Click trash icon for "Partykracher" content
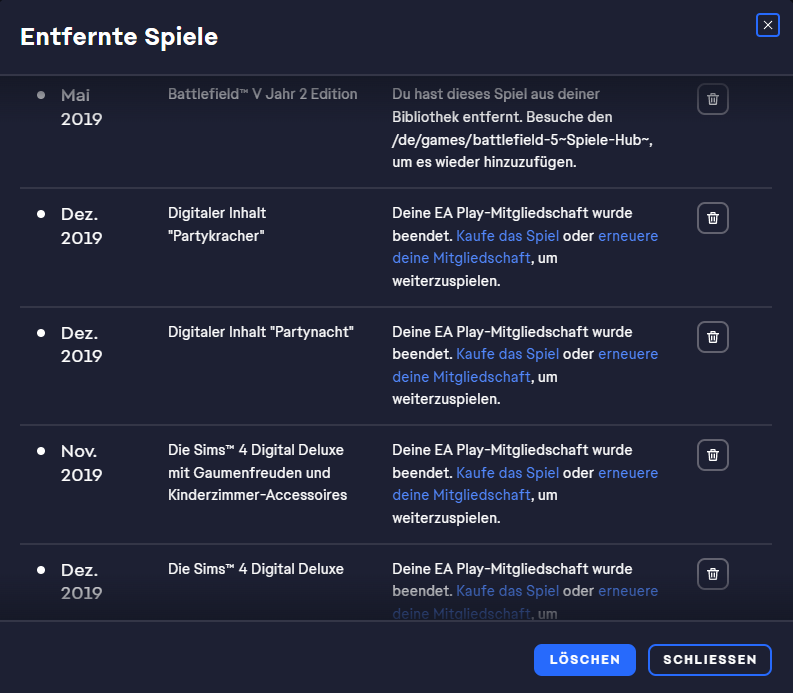Image resolution: width=793 pixels, height=693 pixels. click(712, 218)
